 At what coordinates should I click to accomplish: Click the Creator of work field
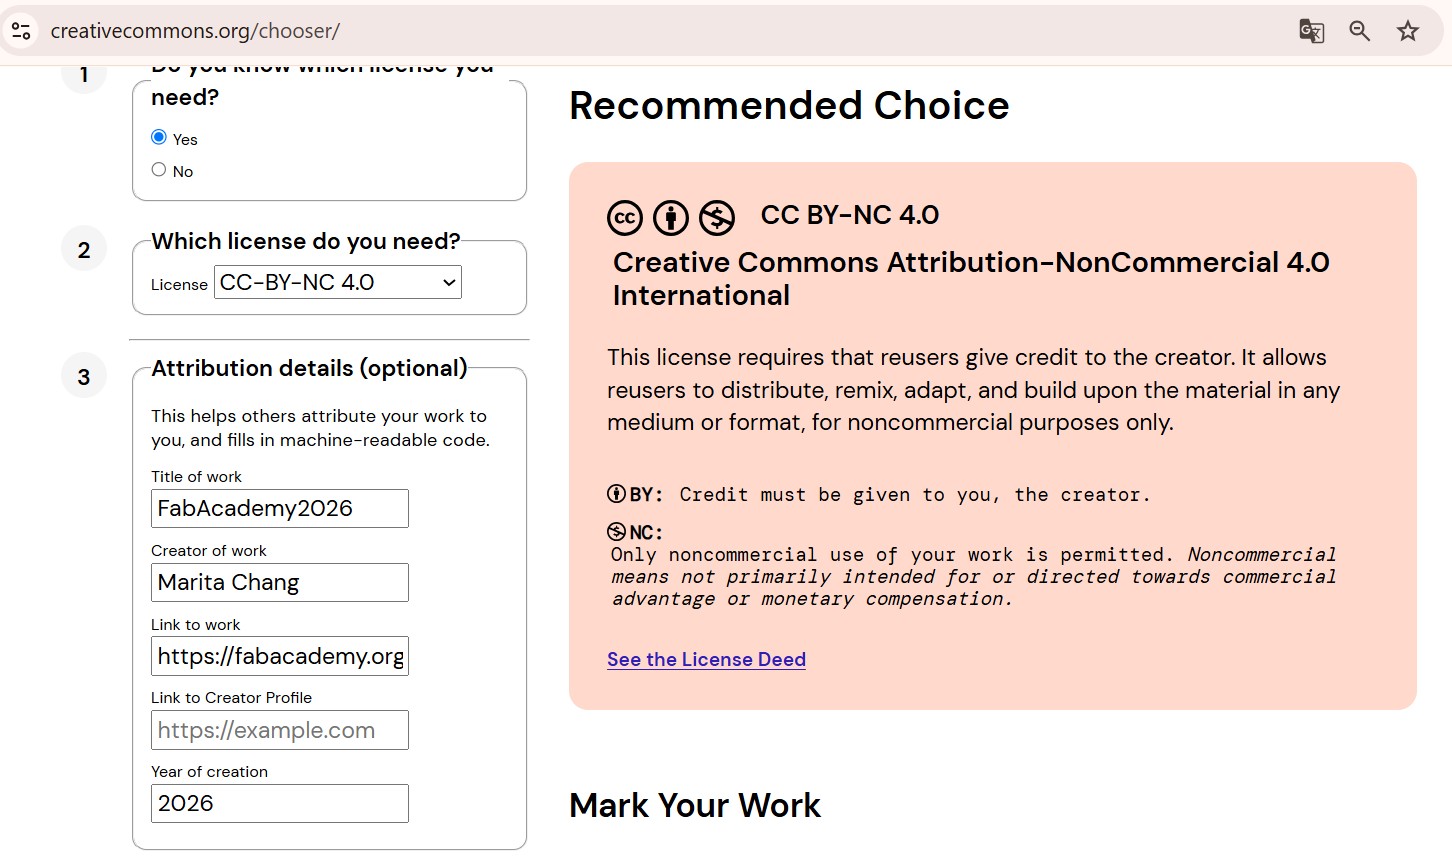[x=280, y=582]
